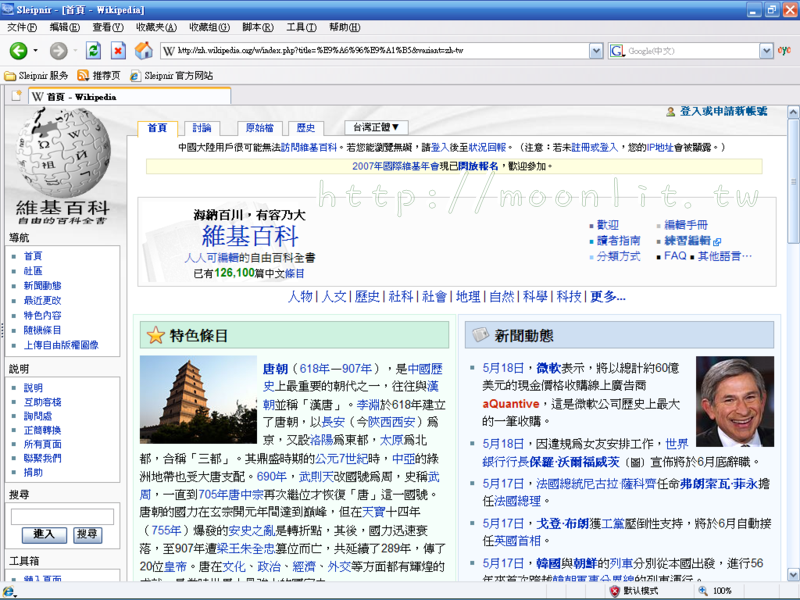This screenshot has width=800, height=600.
Task: Go to Home via house icon
Action: (x=143, y=51)
